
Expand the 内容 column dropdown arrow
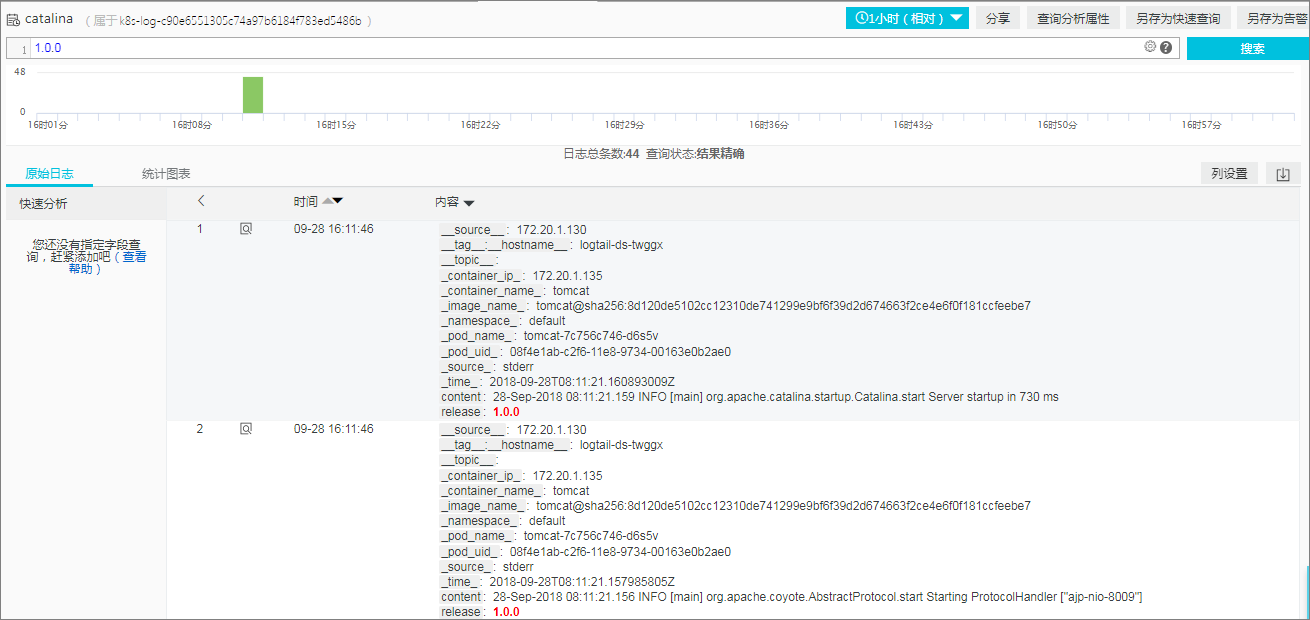point(469,203)
